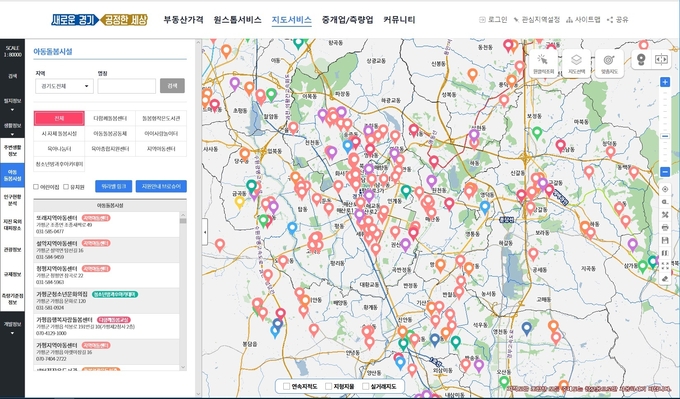Click the 지원안내 브로슈어 blue button
Viewport: 680px width, 399px height.
tap(161, 186)
